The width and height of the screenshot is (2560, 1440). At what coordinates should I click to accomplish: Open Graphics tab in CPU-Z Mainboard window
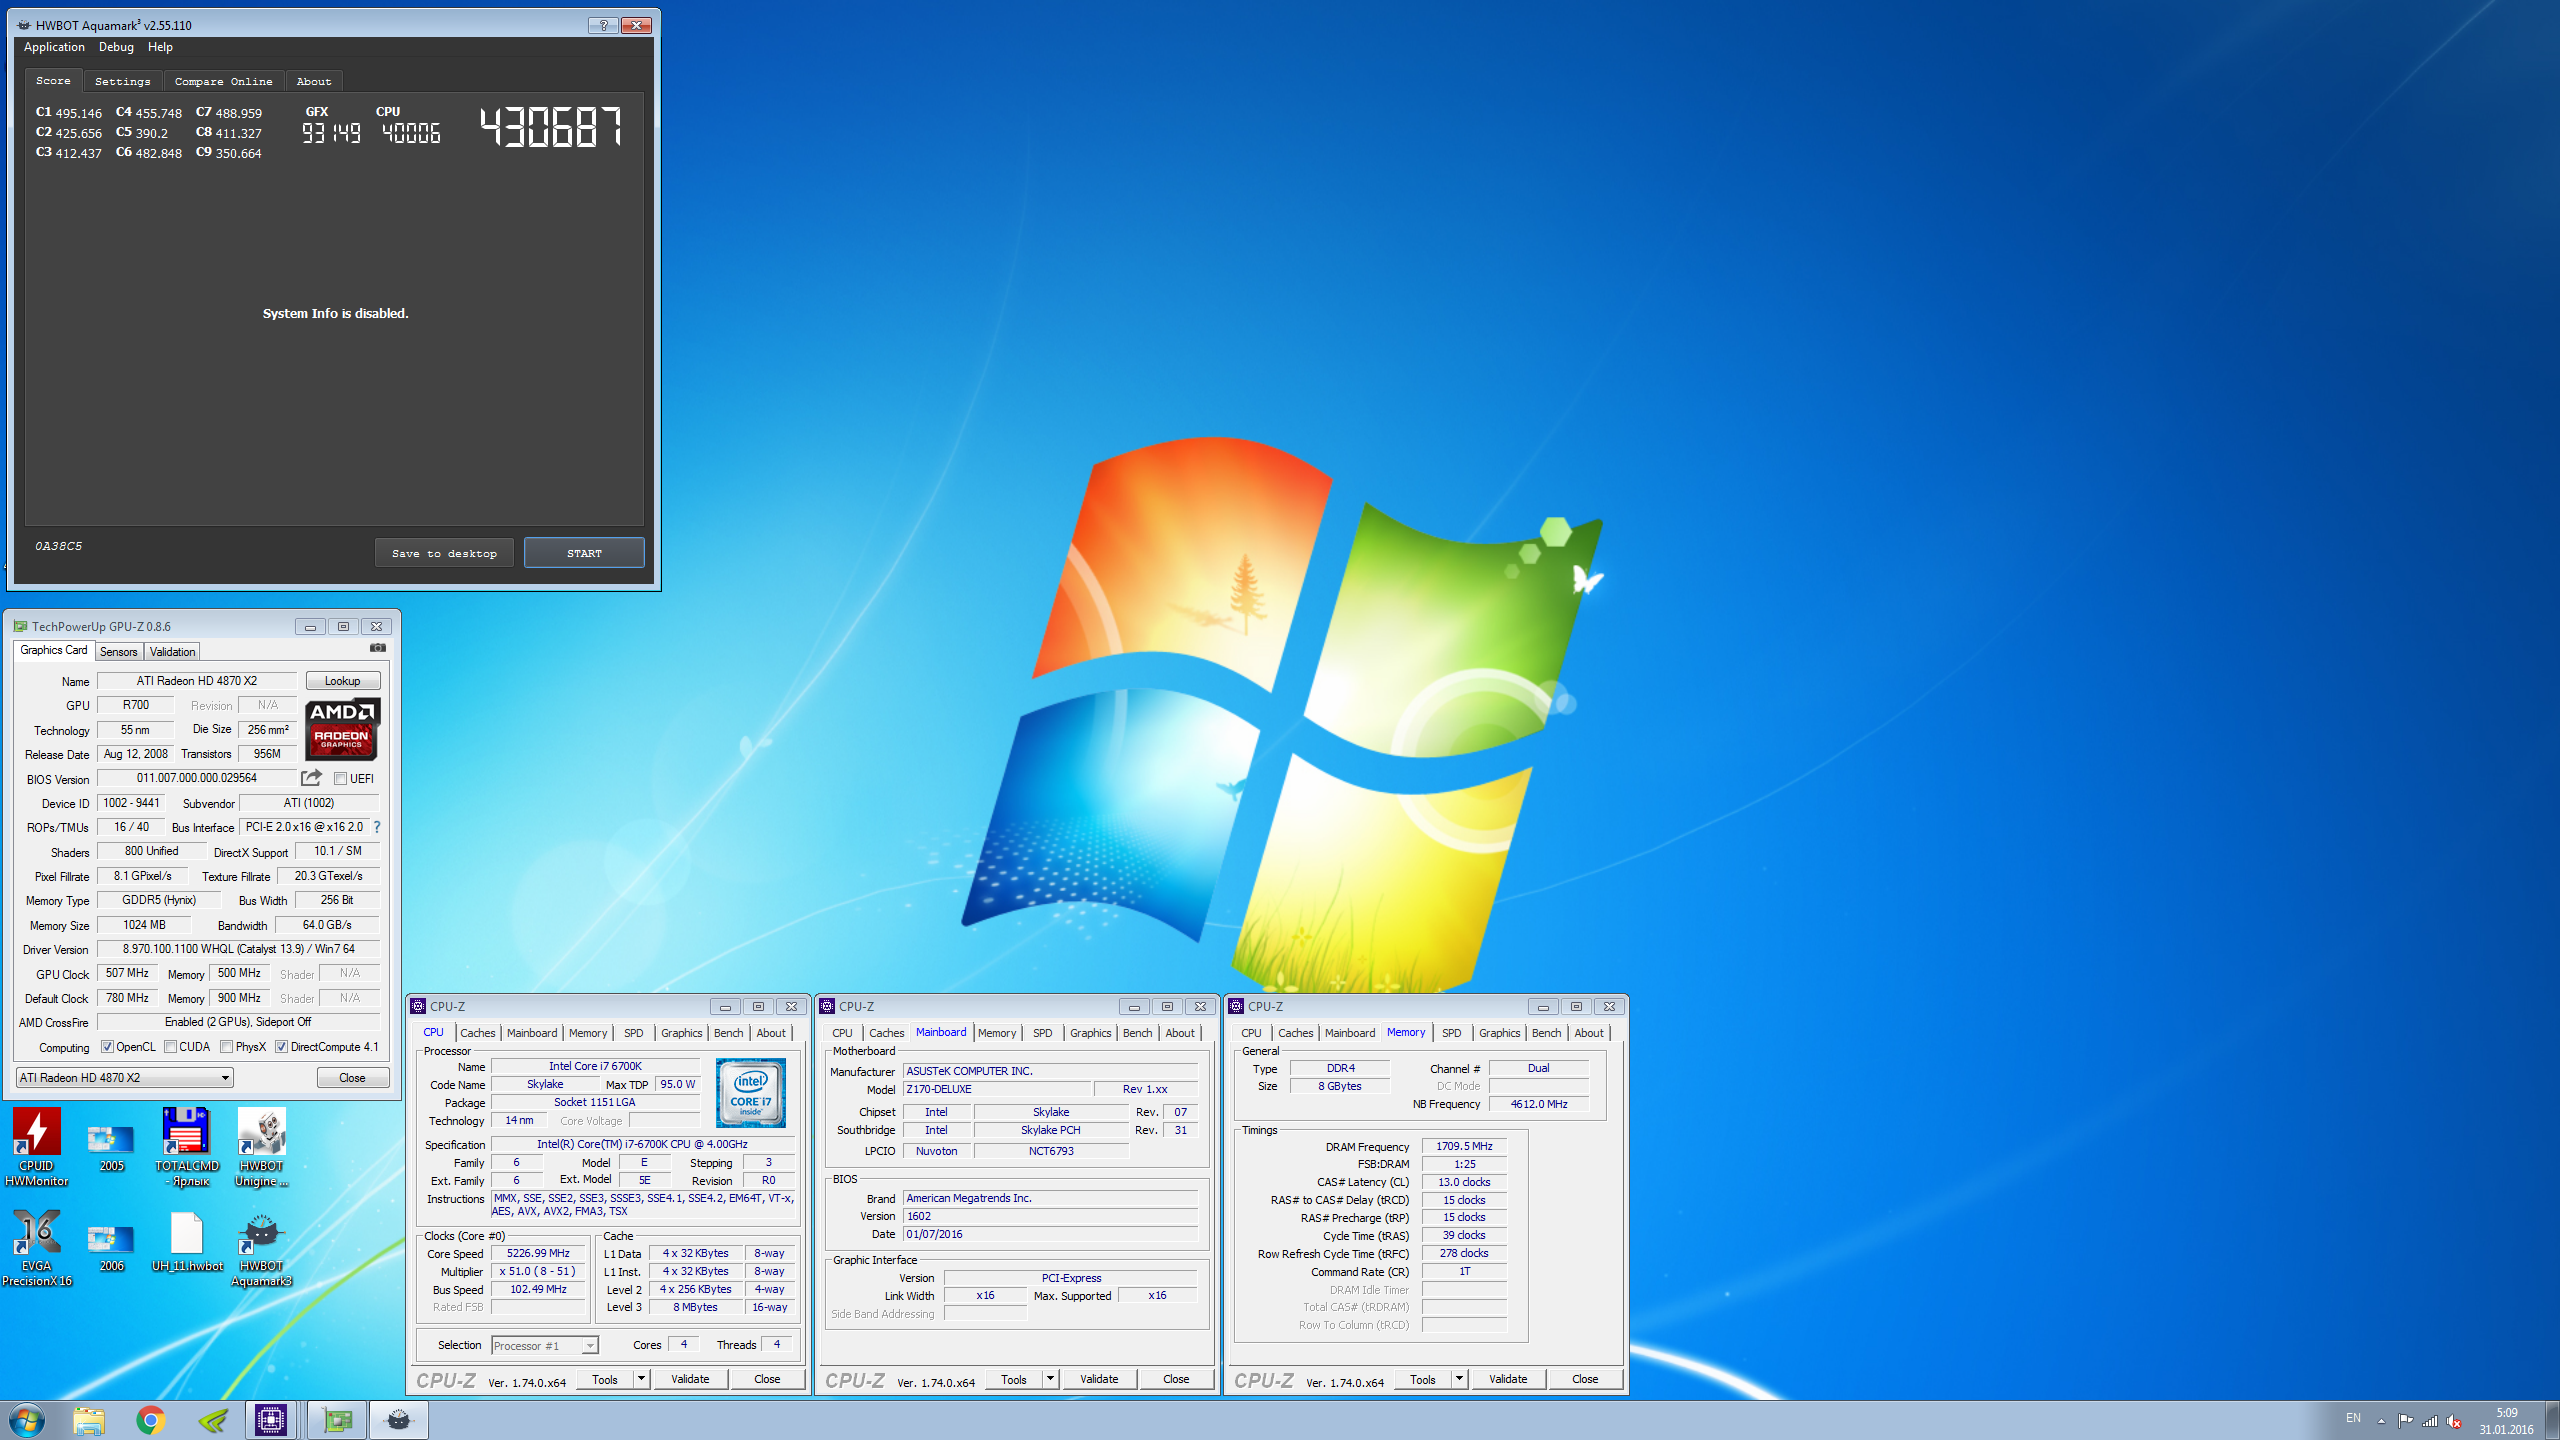pos(1090,1033)
